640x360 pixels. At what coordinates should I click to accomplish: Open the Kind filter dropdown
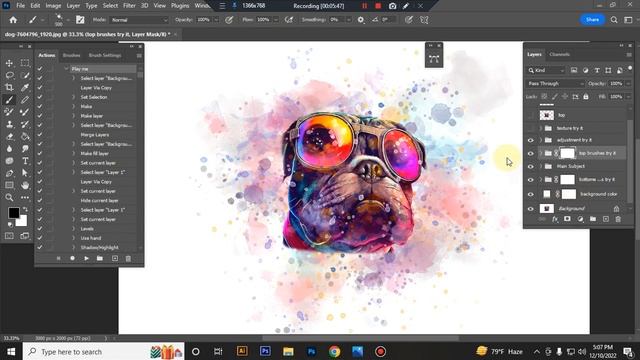546,70
